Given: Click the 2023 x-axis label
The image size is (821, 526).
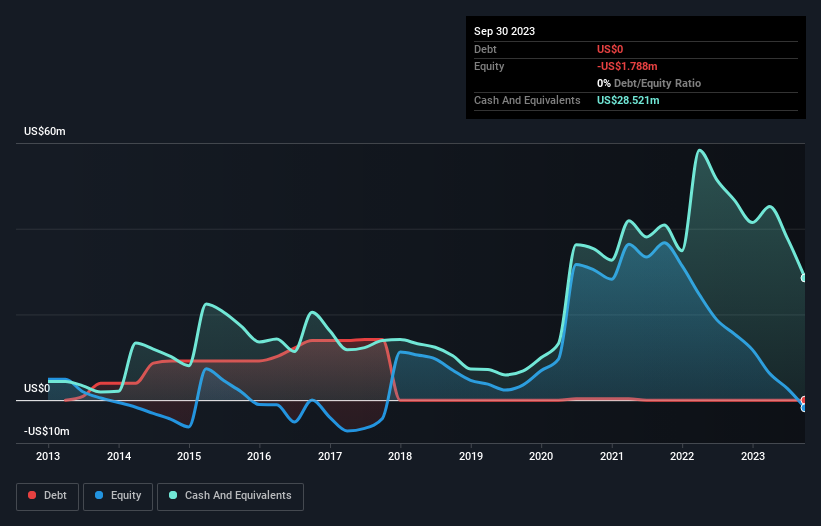Looking at the screenshot, I should pyautogui.click(x=753, y=456).
